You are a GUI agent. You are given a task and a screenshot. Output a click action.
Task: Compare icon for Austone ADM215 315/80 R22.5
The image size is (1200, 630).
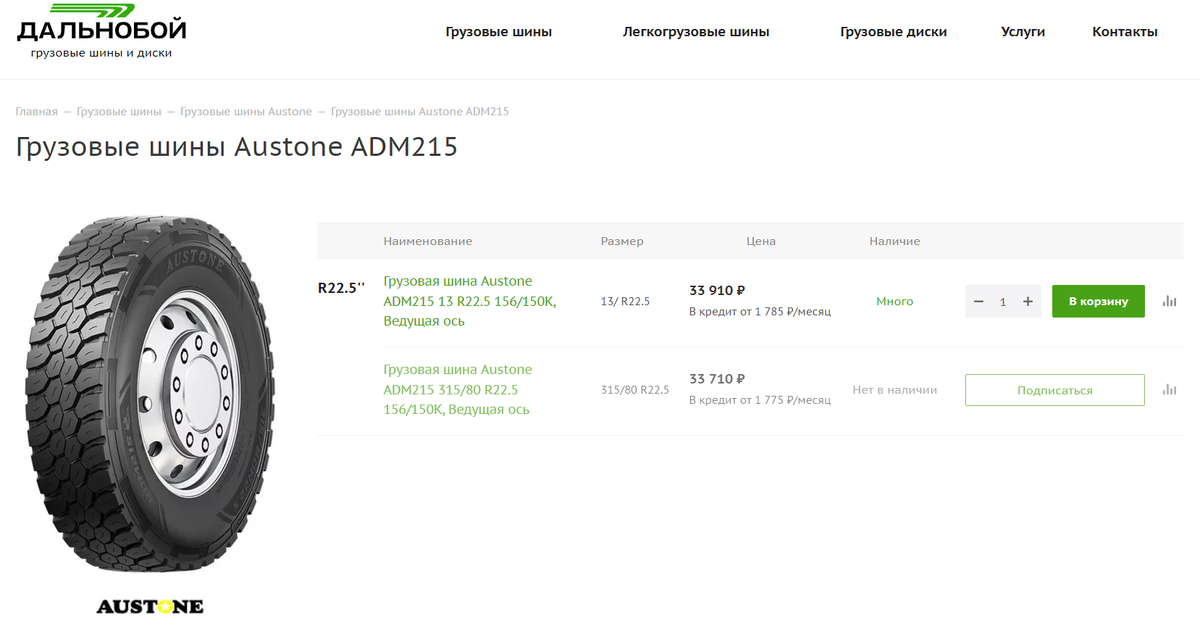click(x=1169, y=390)
